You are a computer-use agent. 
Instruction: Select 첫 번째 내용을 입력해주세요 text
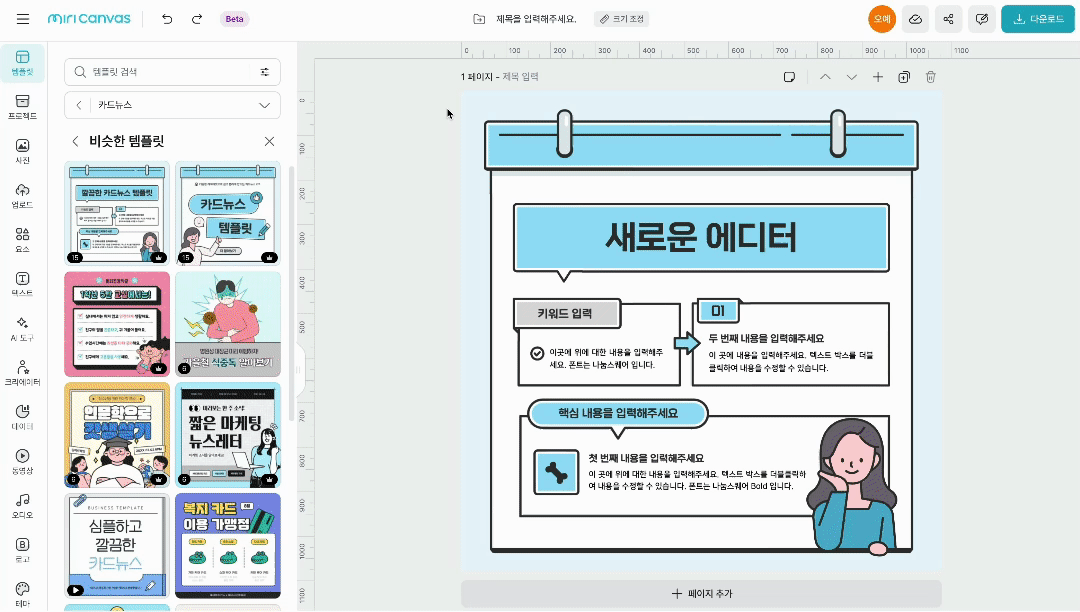coord(646,458)
